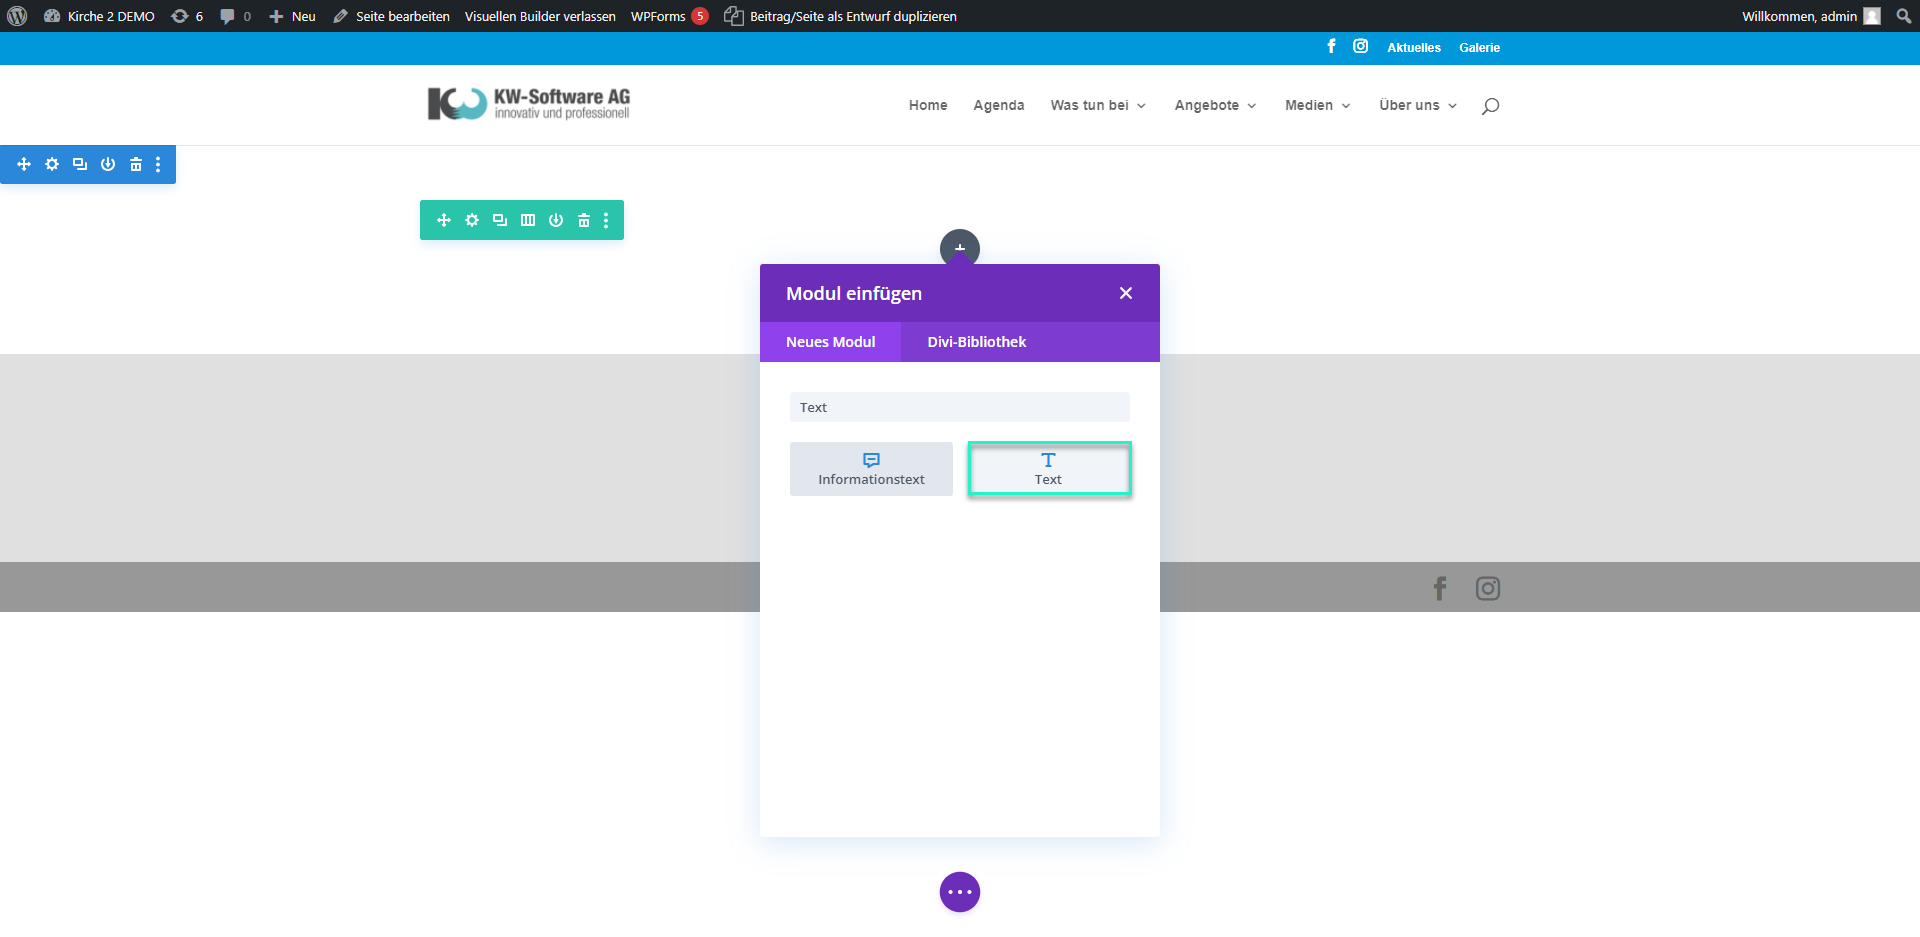Insert the Text module
This screenshot has width=1920, height=937.
point(1048,469)
